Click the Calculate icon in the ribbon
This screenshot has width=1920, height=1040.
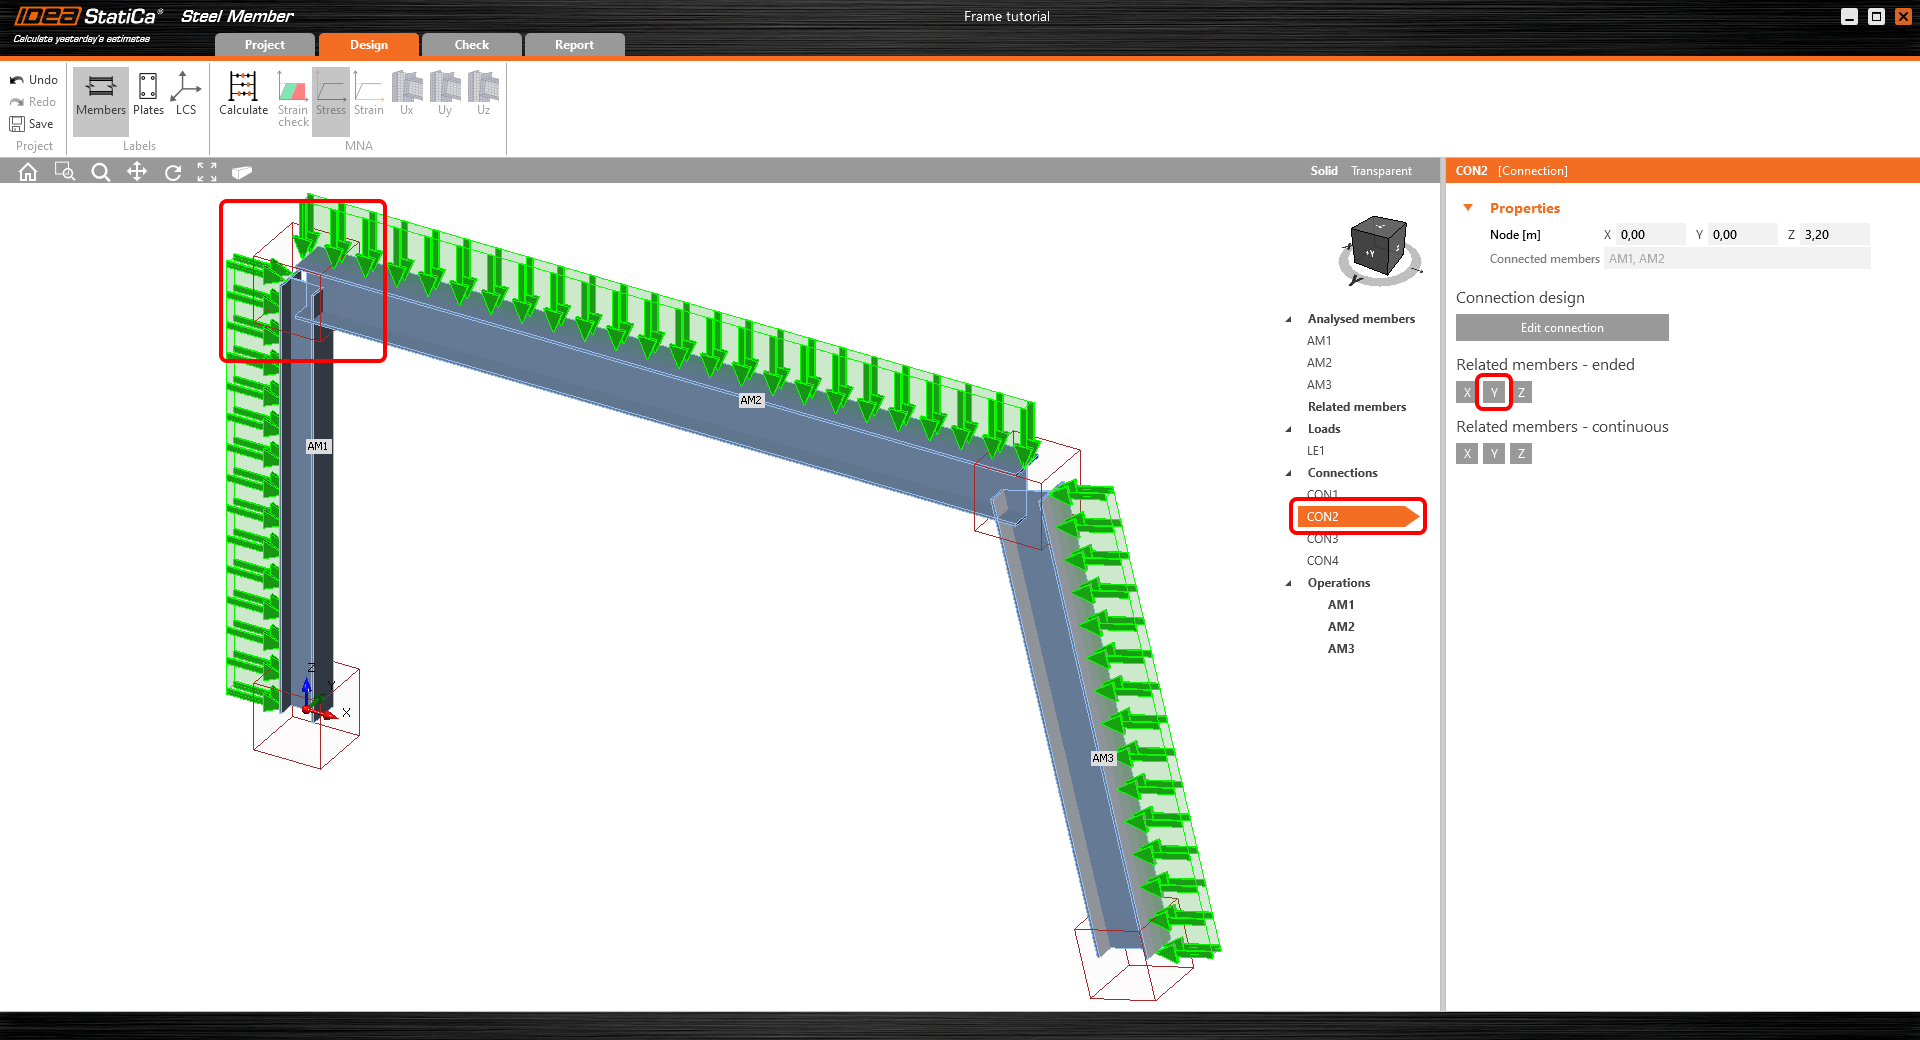click(243, 94)
